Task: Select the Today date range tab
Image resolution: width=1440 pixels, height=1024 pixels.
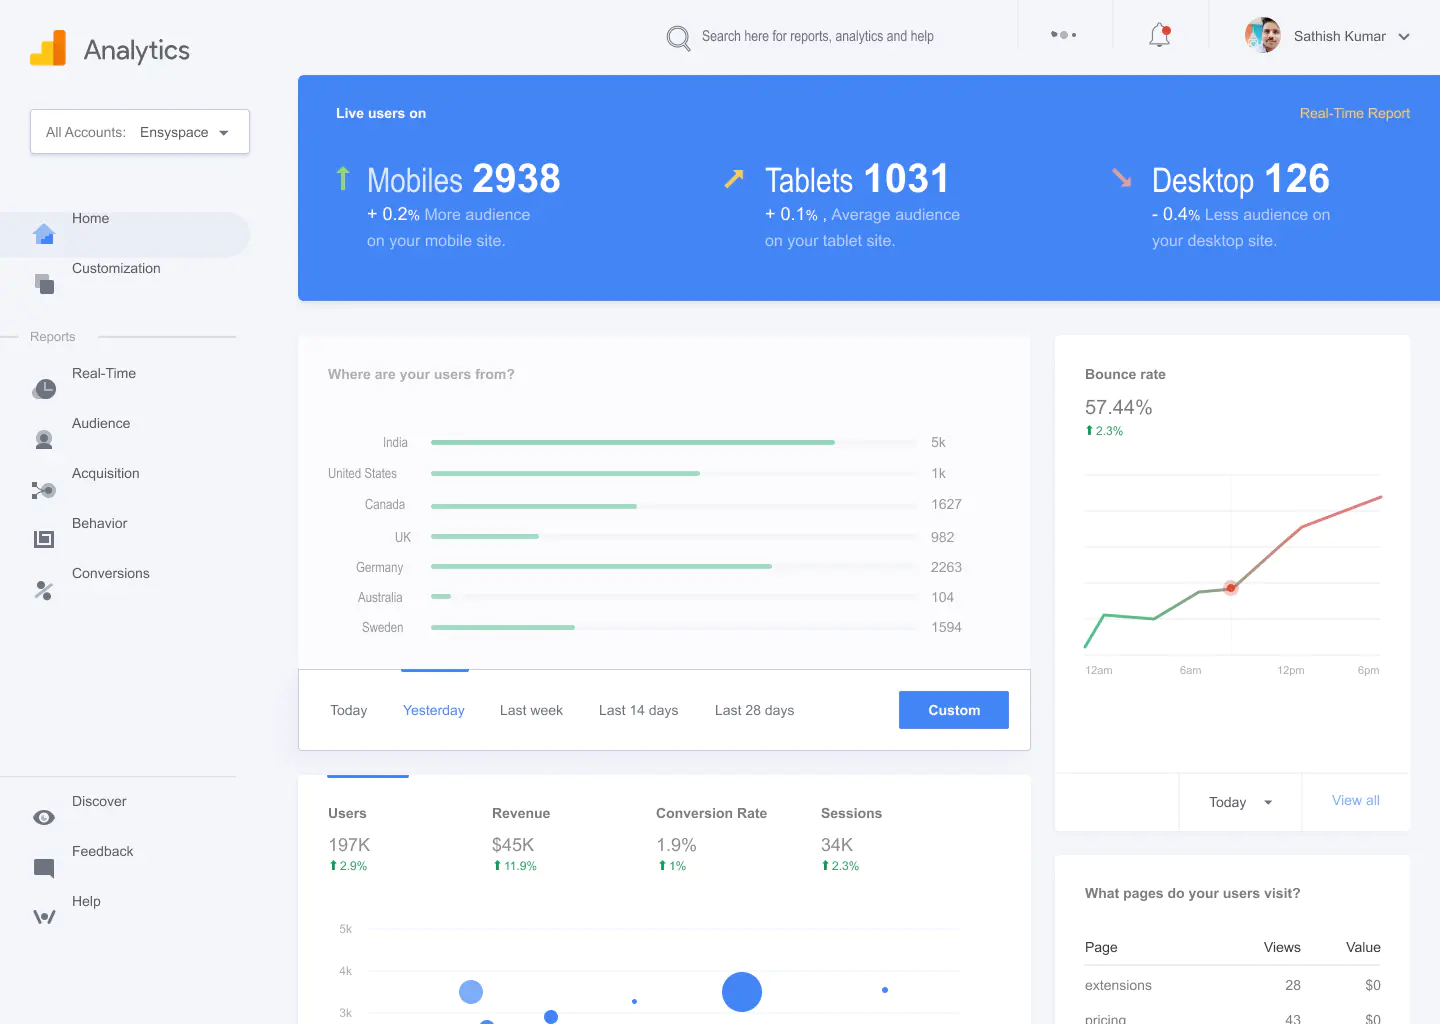Action: tap(349, 710)
